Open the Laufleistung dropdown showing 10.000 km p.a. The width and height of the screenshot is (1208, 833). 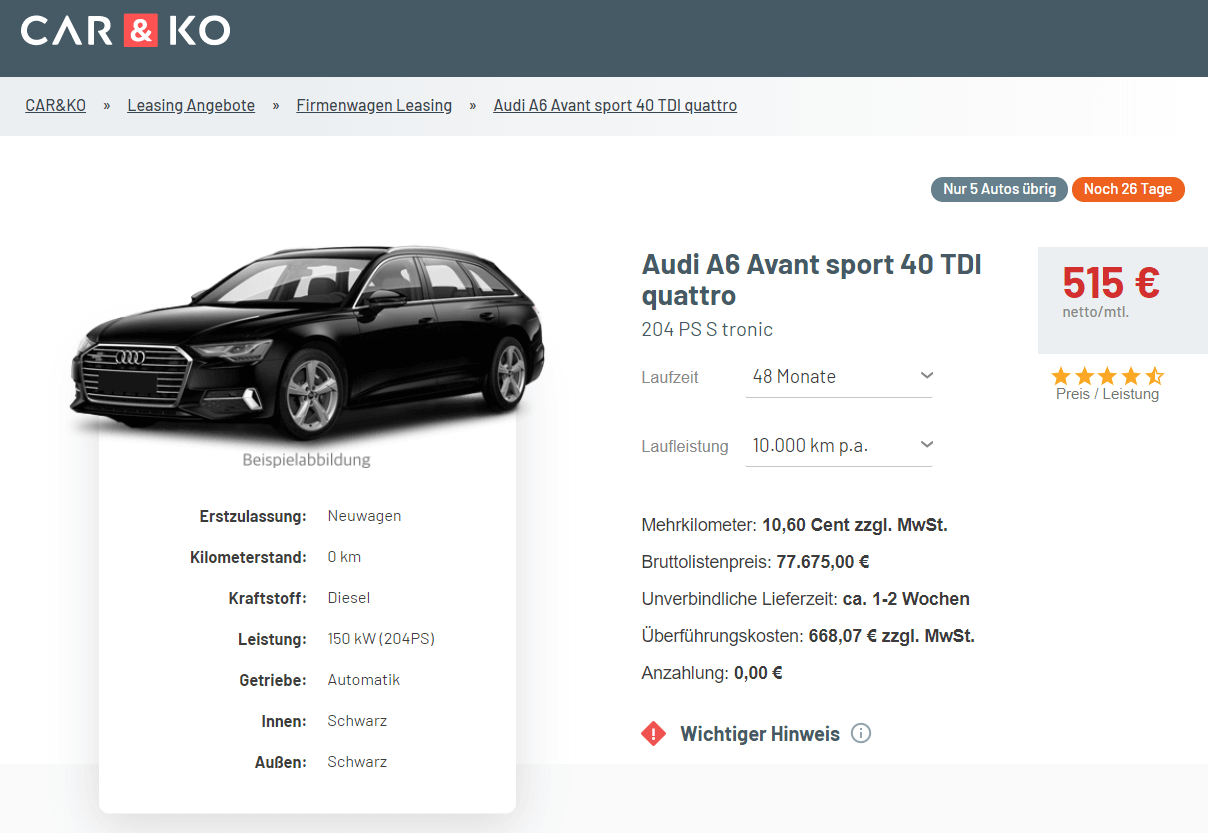click(839, 446)
